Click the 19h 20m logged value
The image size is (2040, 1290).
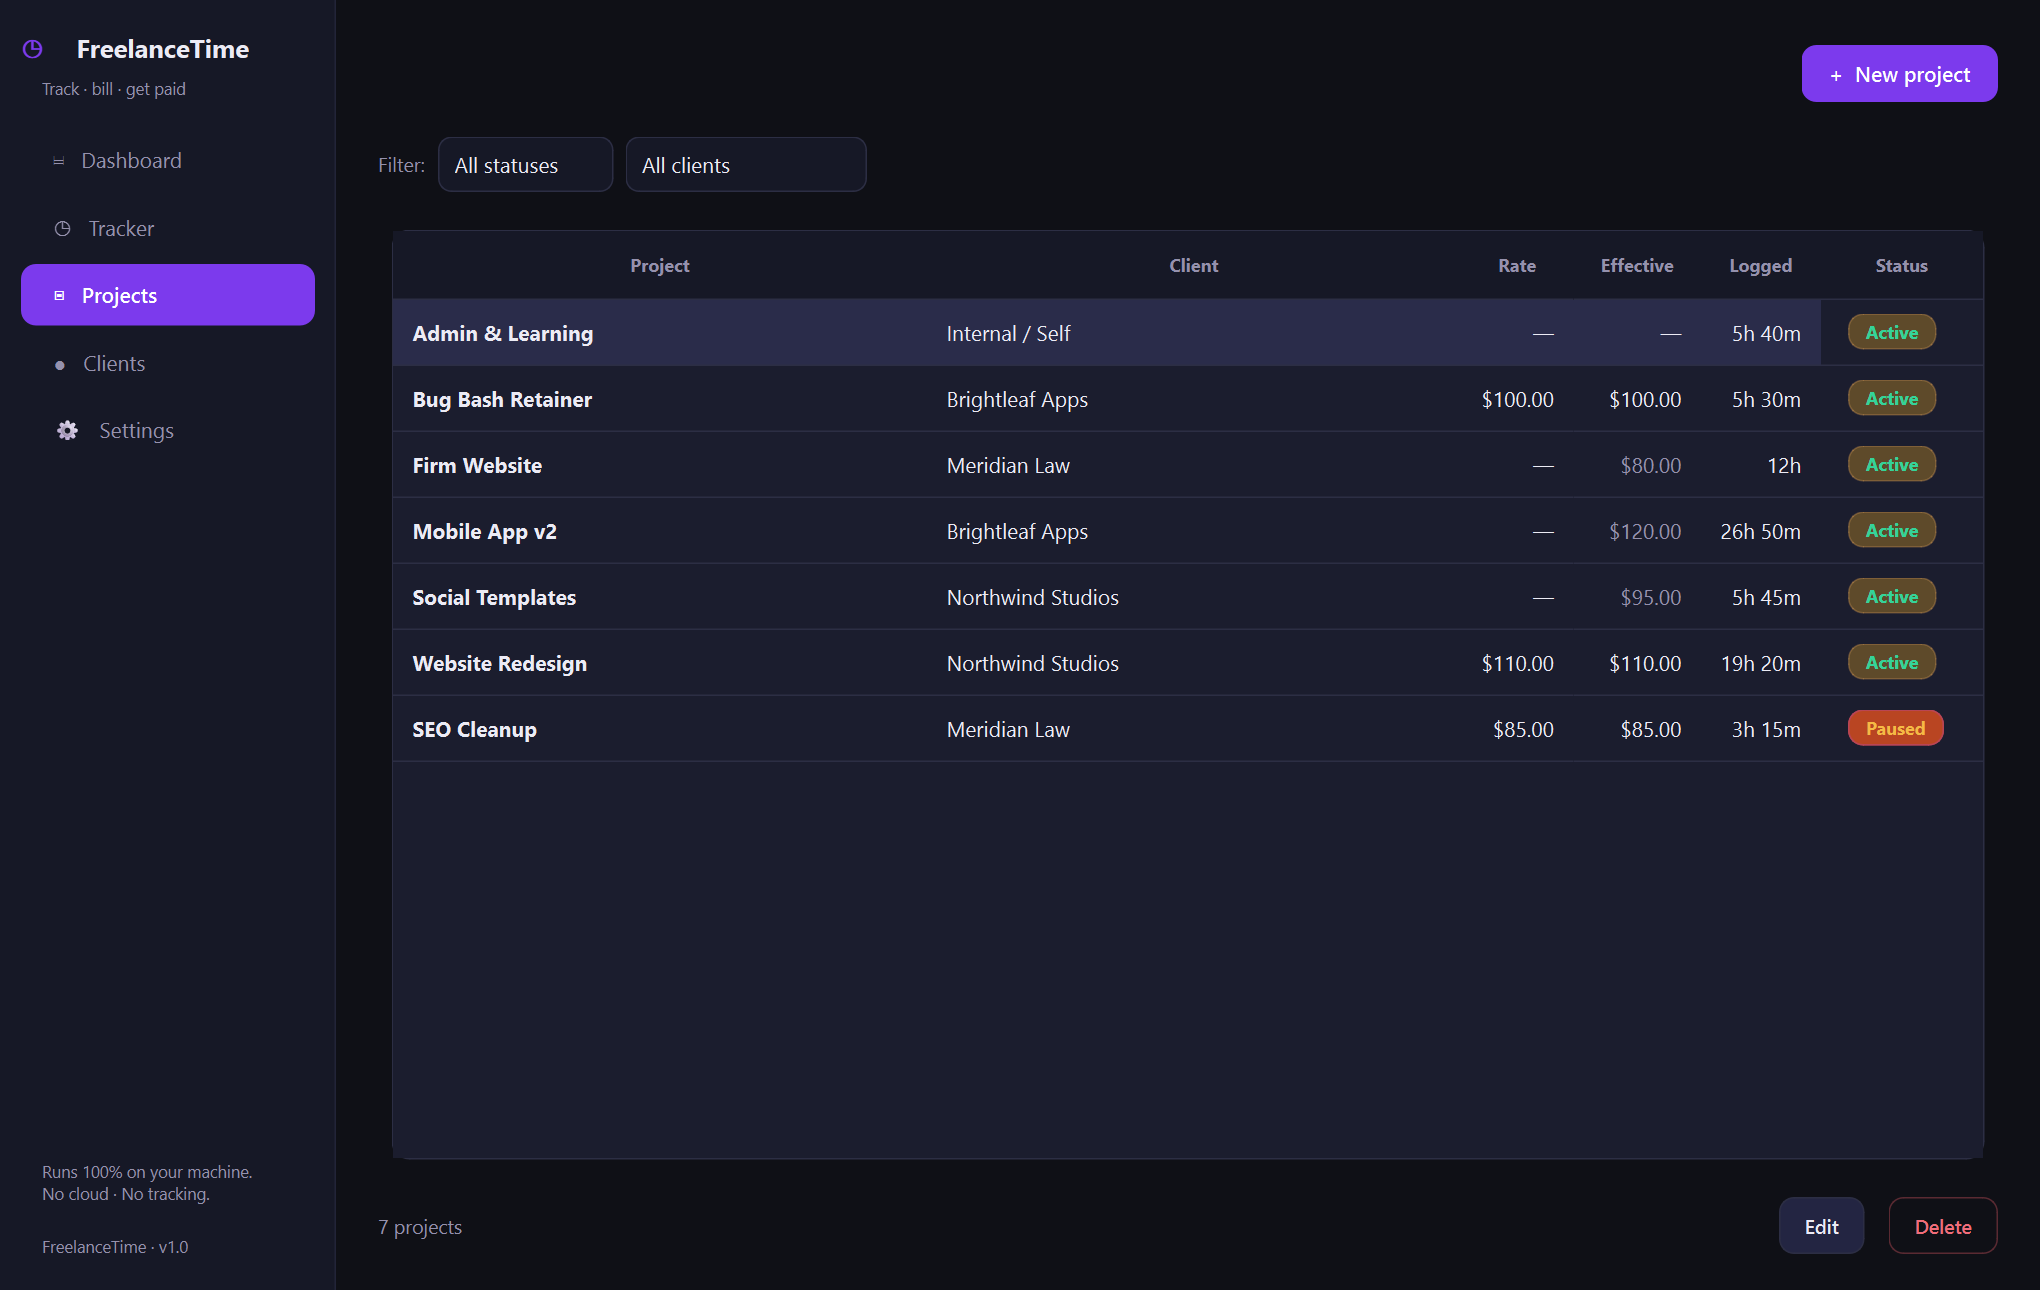(x=1760, y=663)
